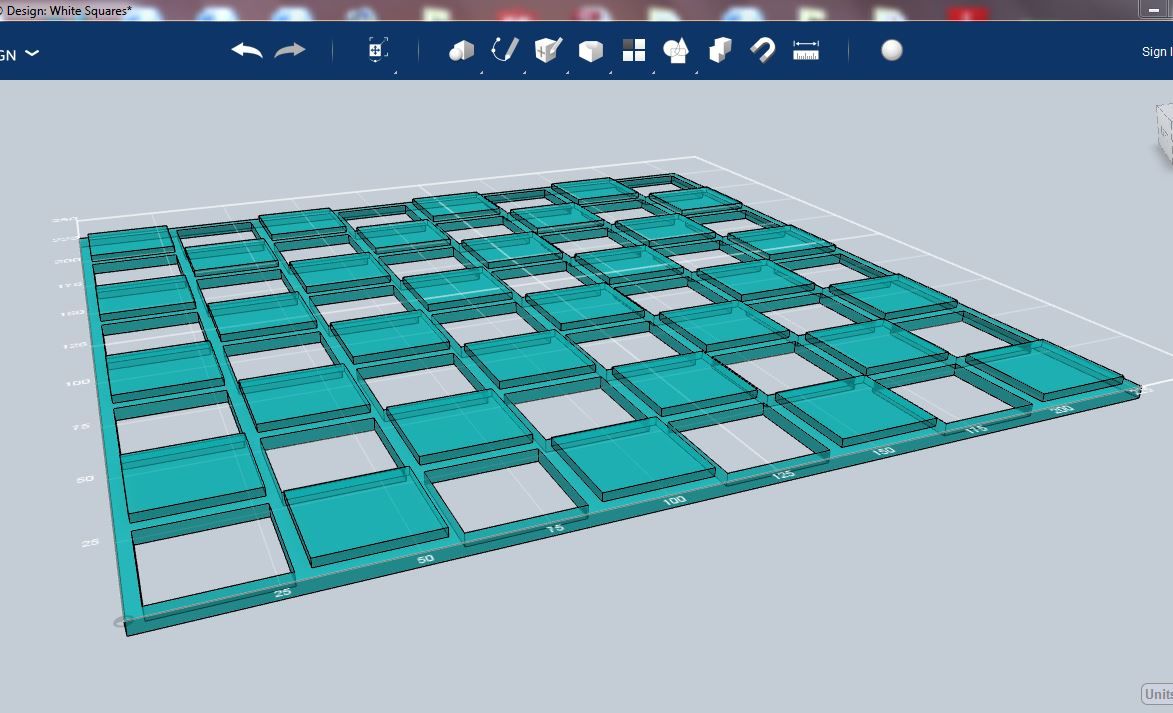Click the Modify tool icon

click(547, 49)
